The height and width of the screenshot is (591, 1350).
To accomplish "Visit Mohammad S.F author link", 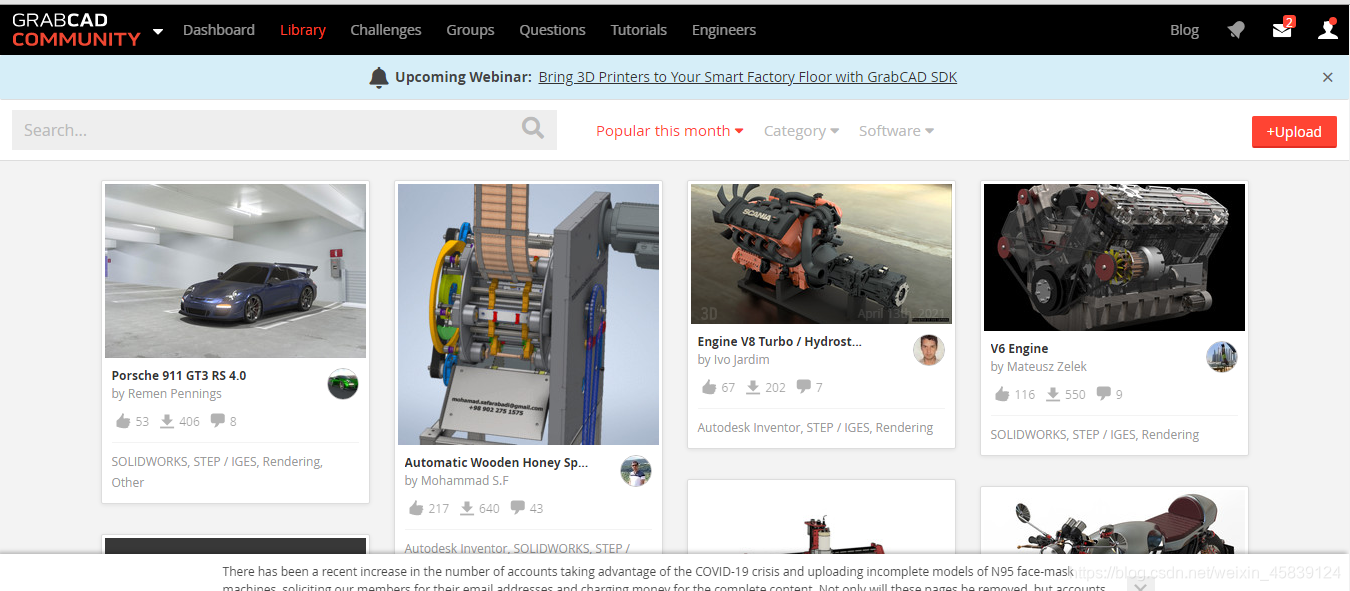I will click(464, 481).
